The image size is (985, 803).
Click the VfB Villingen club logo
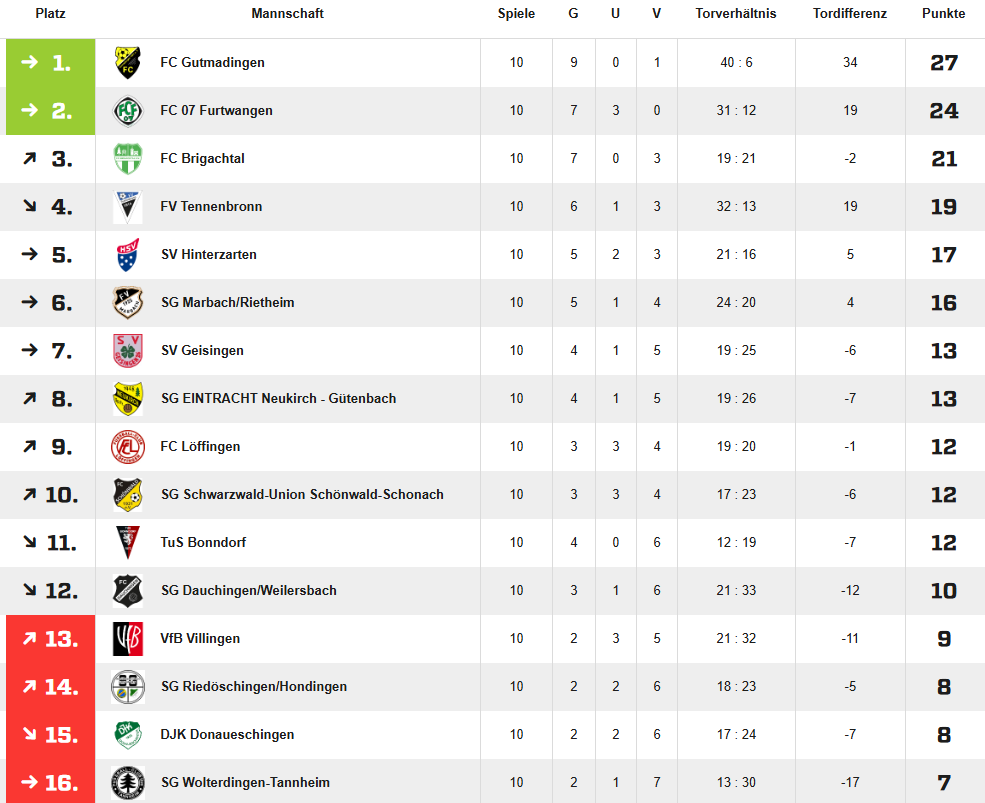click(127, 639)
